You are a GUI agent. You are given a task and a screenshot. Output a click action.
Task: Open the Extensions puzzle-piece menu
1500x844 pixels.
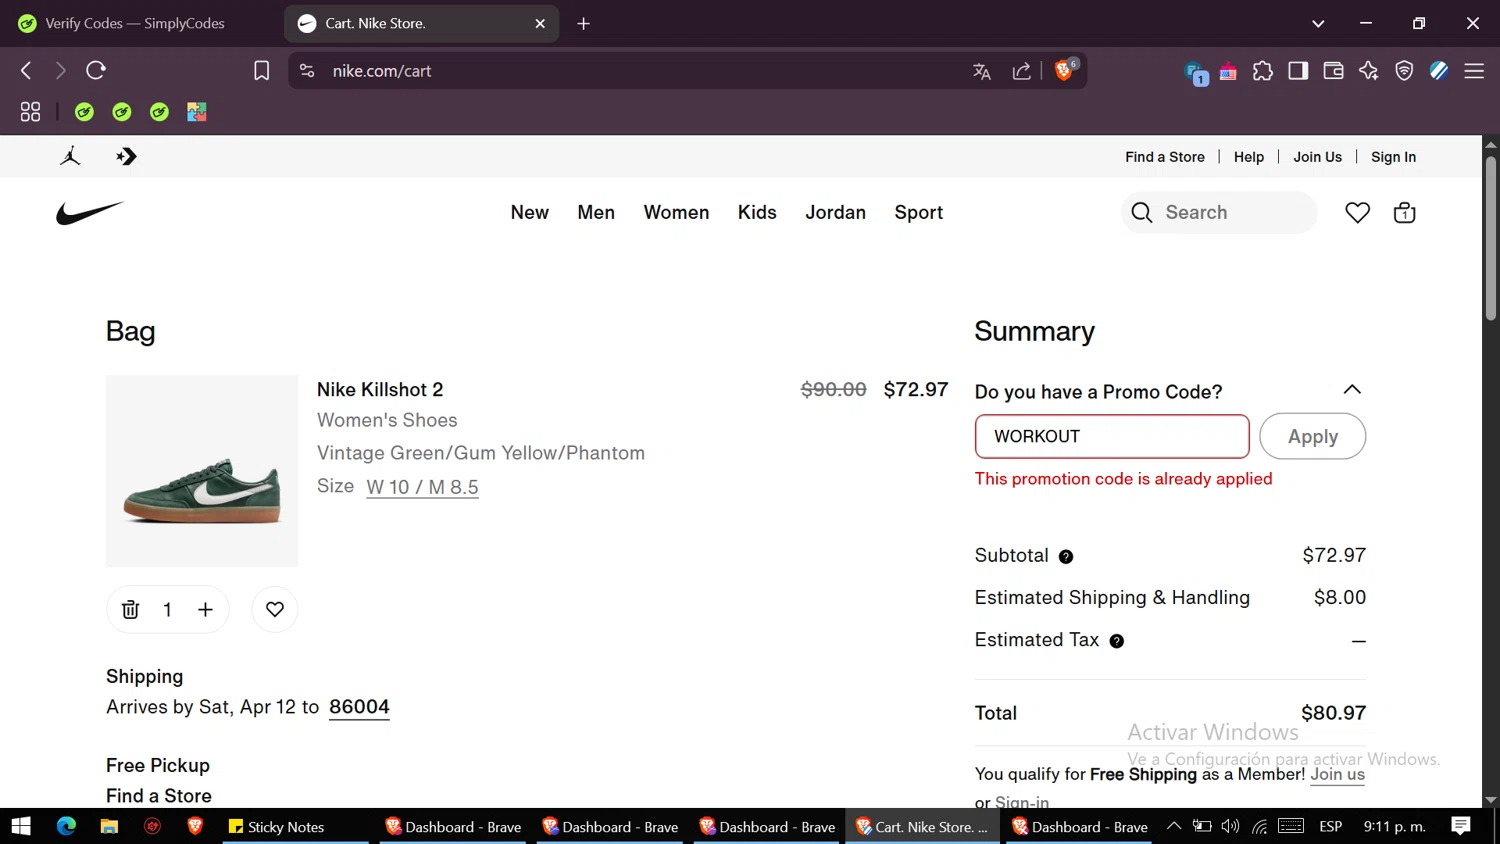pyautogui.click(x=1263, y=71)
